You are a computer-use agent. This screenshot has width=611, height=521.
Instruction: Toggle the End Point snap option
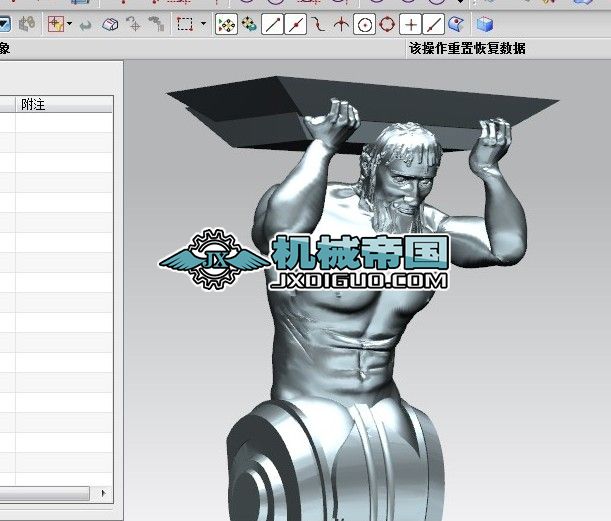pos(272,25)
